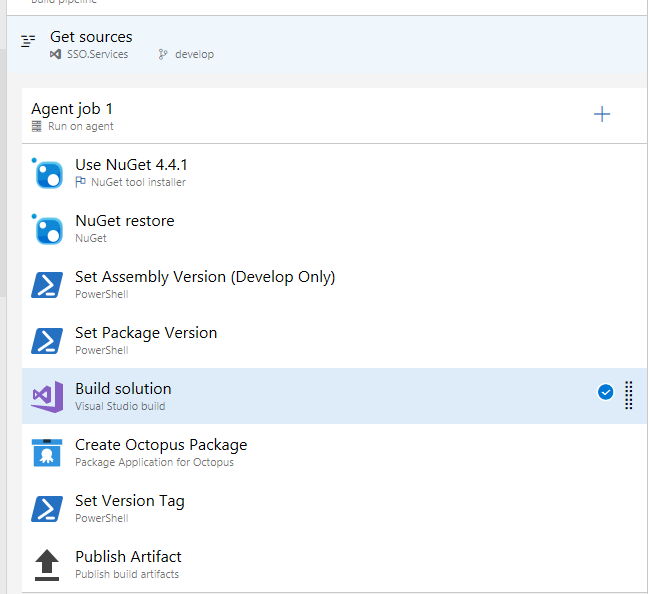651x594 pixels.
Task: Select the Get sources step
Action: click(x=91, y=37)
